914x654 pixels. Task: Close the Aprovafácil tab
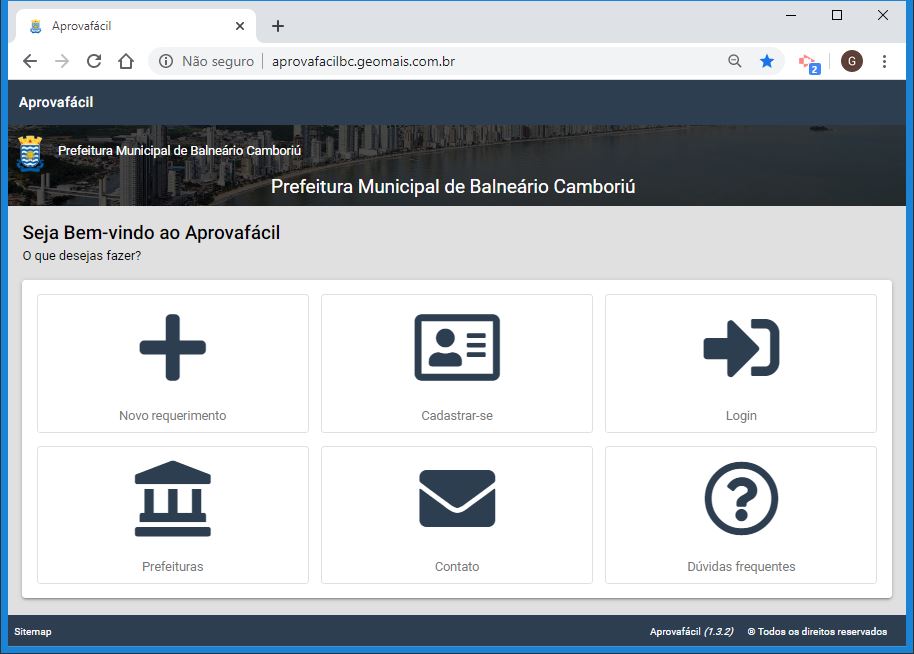pos(240,26)
